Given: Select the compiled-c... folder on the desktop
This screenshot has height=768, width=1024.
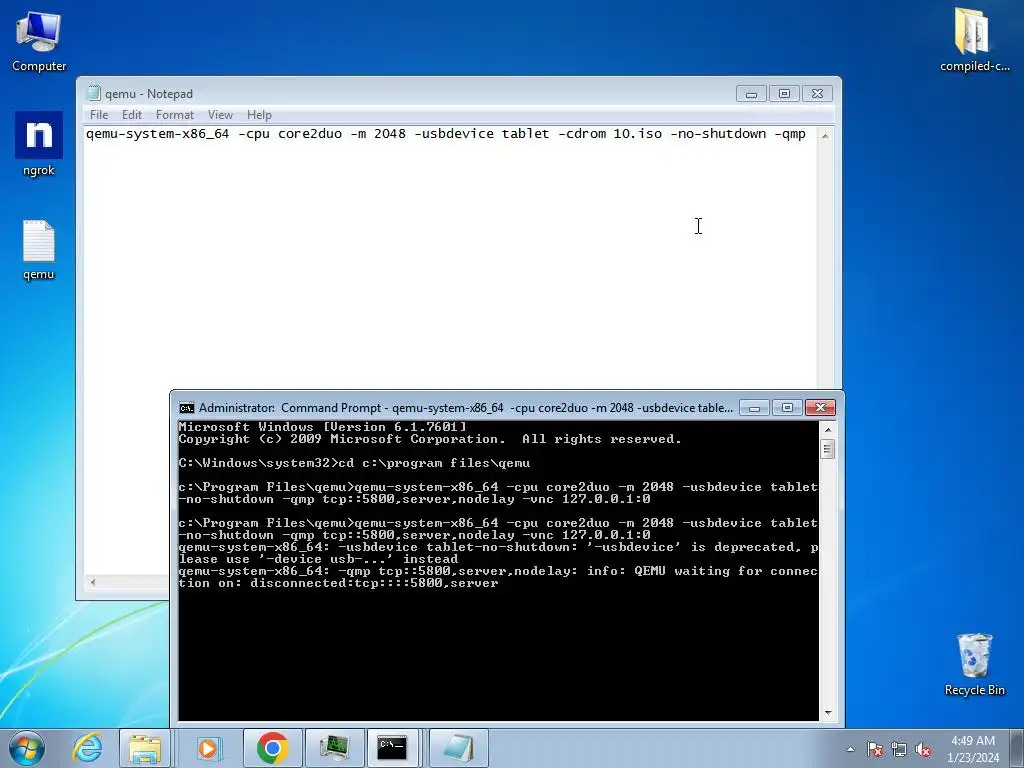Looking at the screenshot, I should point(974,39).
